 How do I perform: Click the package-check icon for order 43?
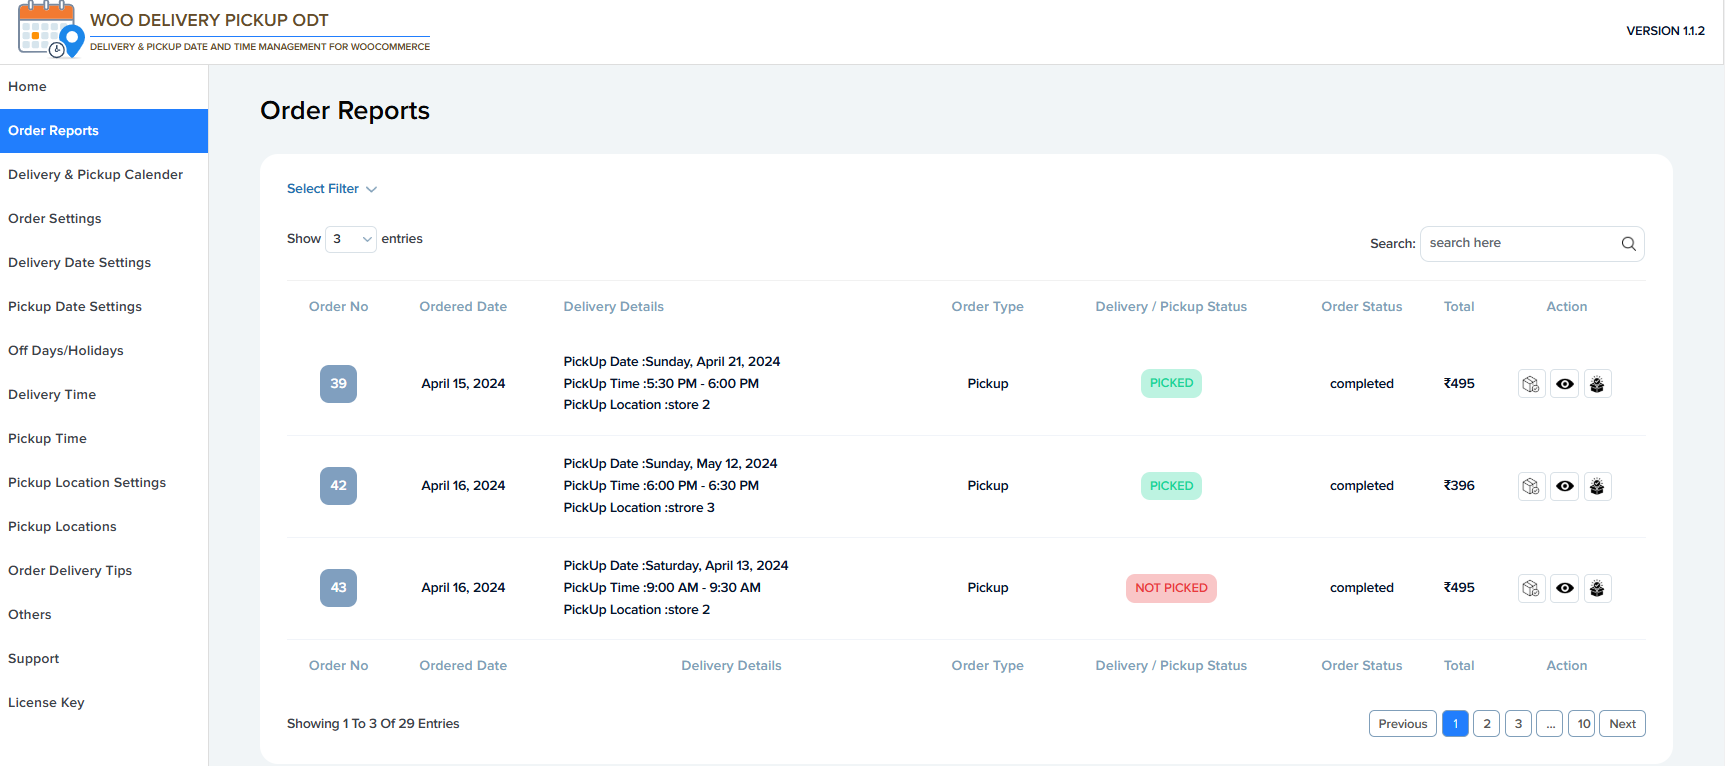pyautogui.click(x=1531, y=588)
